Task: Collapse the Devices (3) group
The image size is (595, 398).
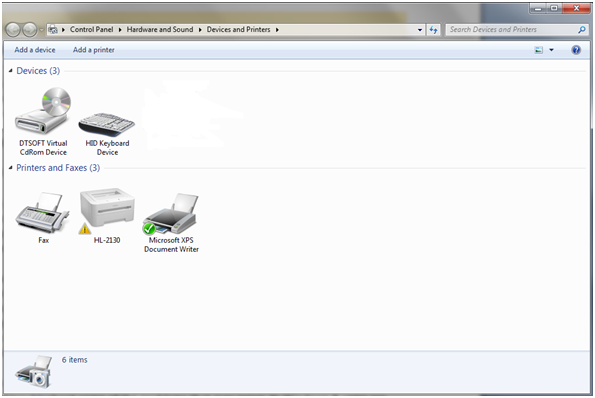Action: (11, 71)
